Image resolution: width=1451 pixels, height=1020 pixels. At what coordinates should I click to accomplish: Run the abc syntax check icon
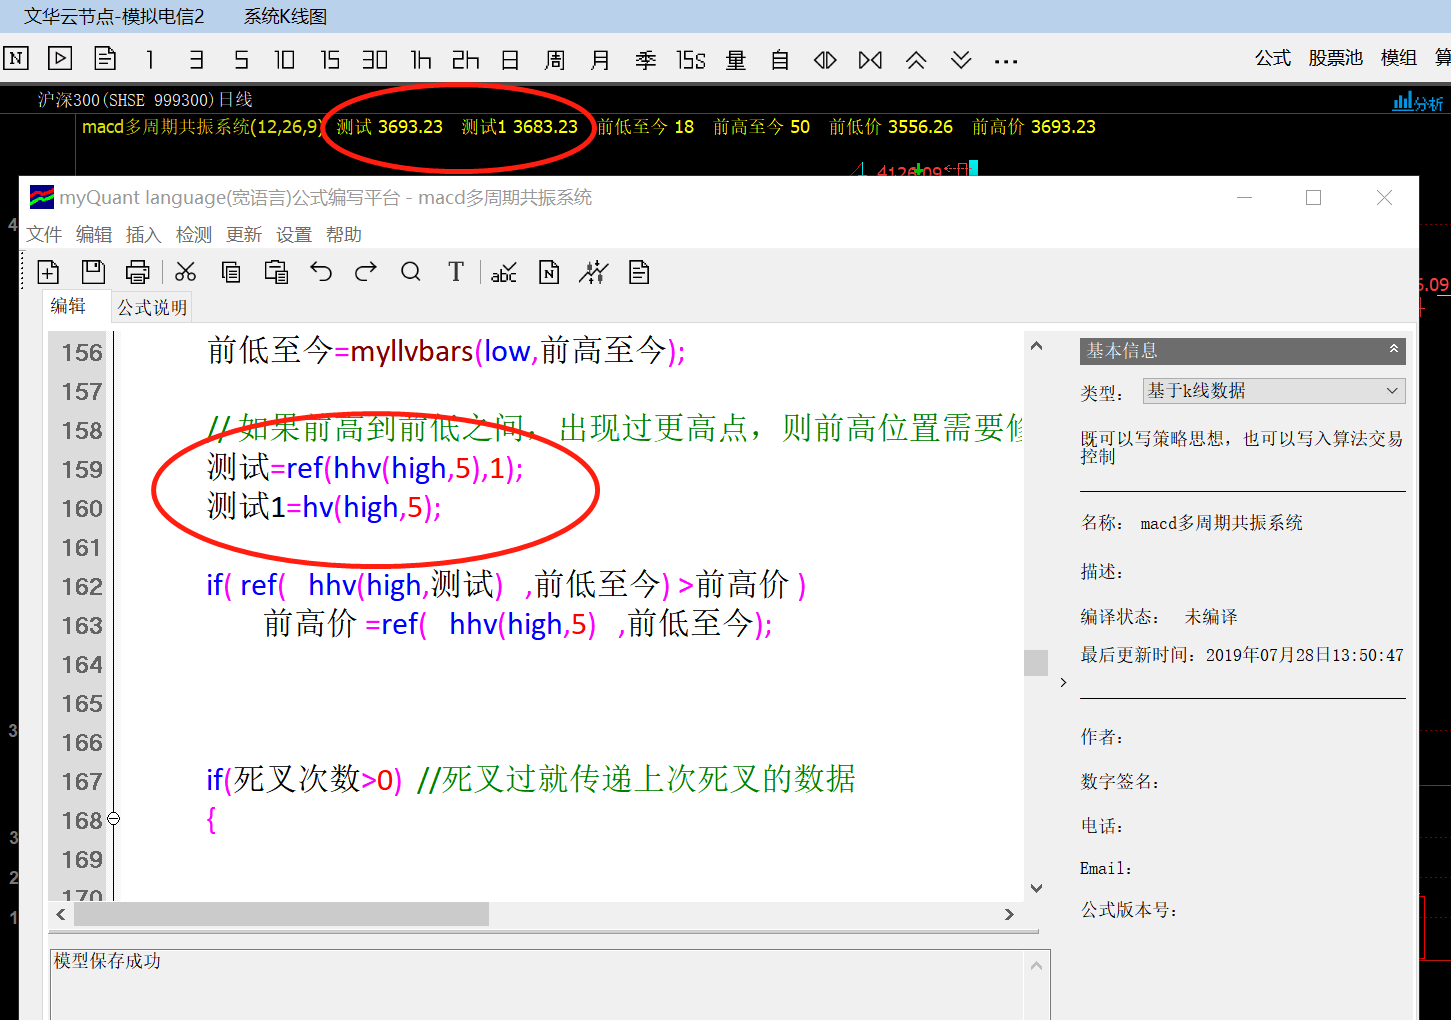point(503,272)
